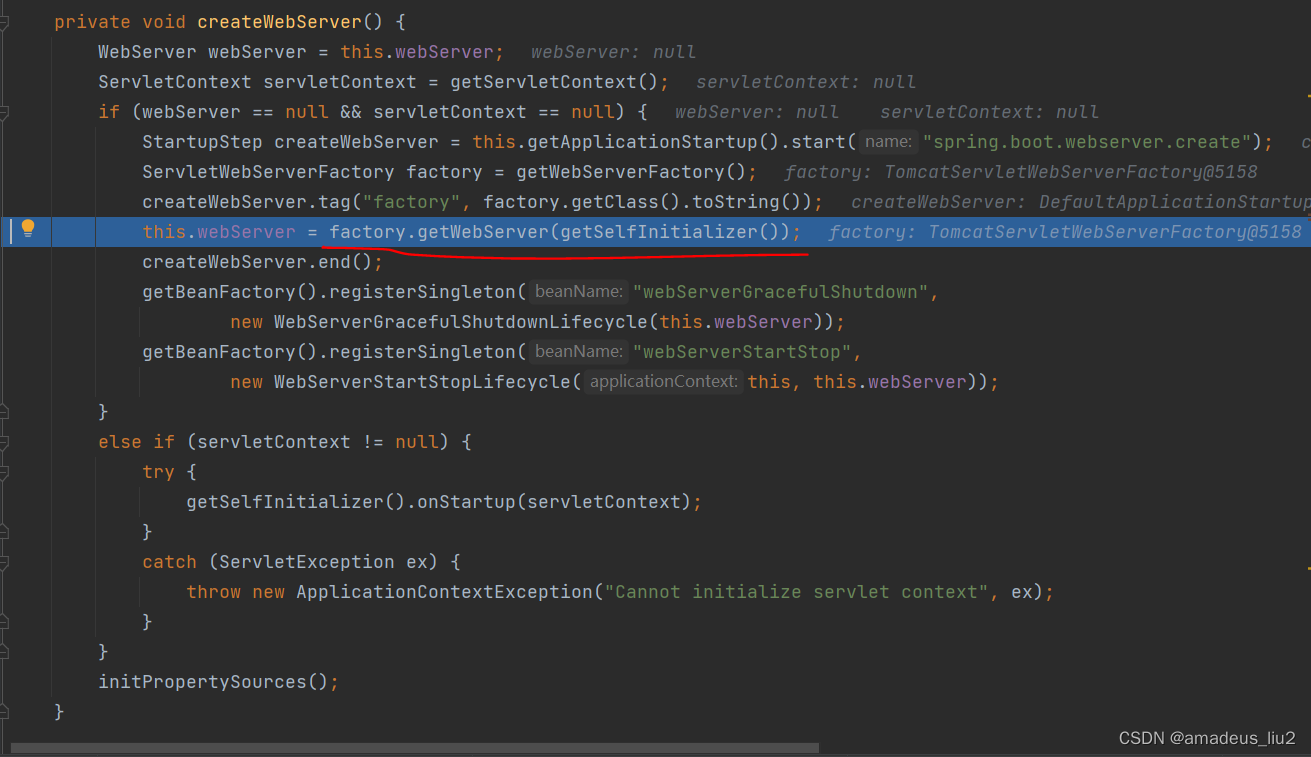Click 'getSelfInitializer()' inside the try block
The width and height of the screenshot is (1311, 757).
[296, 502]
